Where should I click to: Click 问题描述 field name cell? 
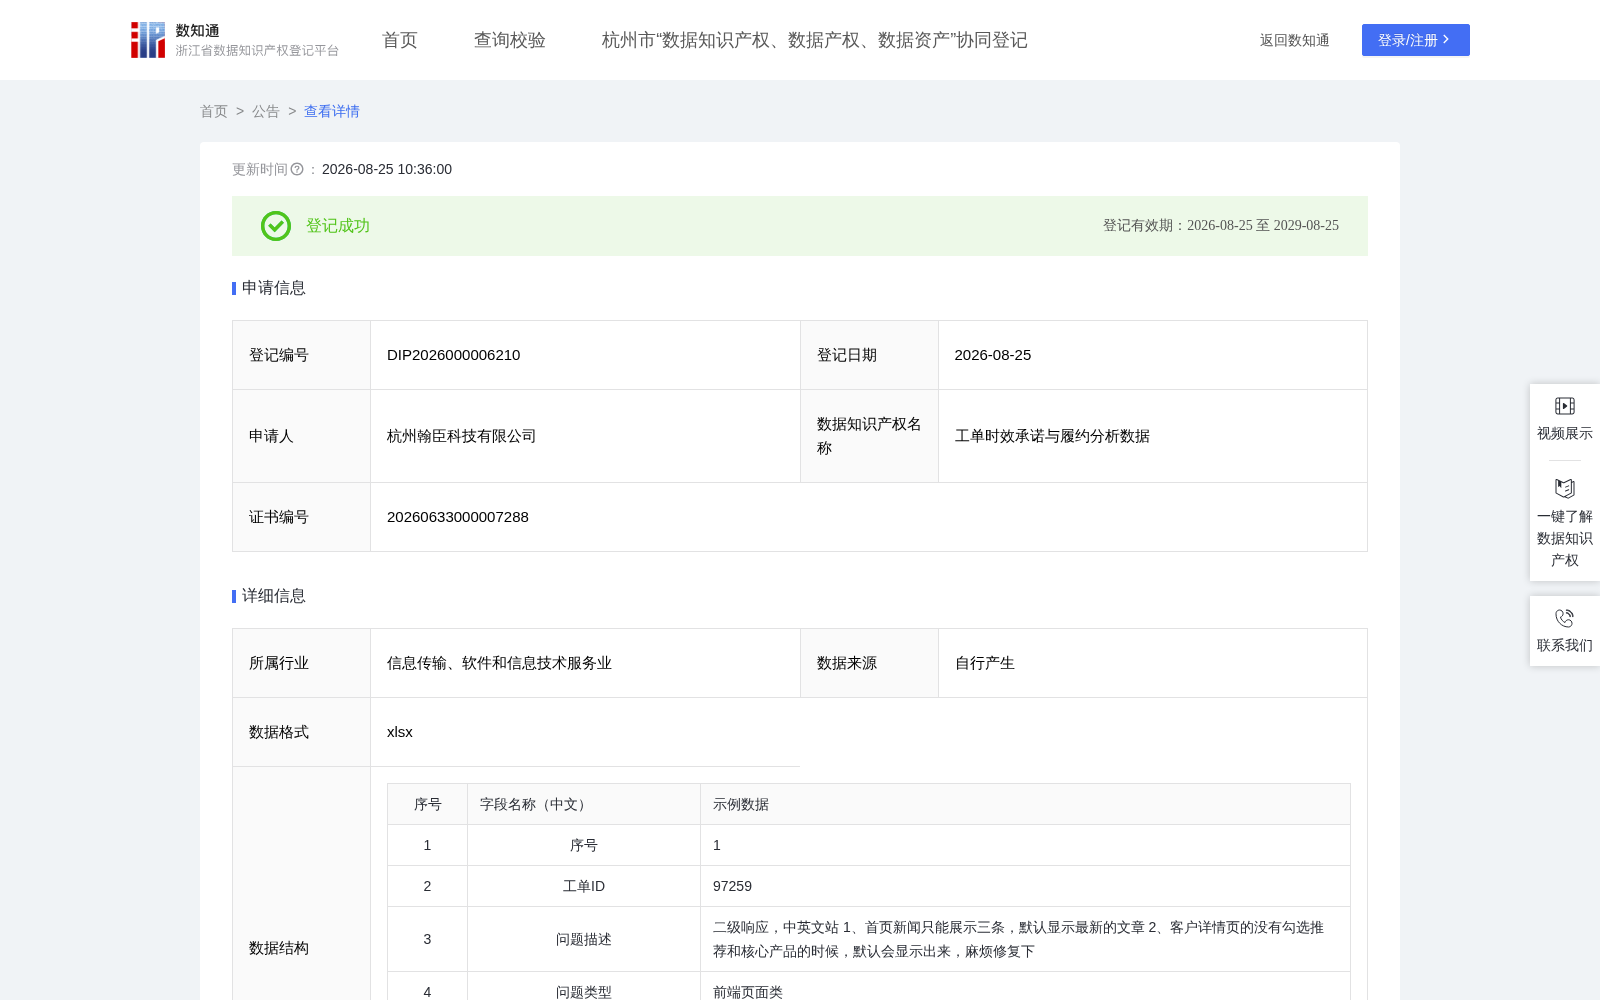584,939
